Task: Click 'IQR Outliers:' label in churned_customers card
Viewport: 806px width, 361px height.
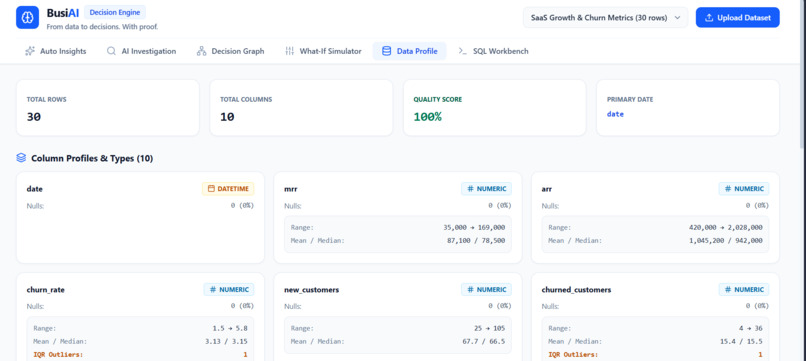Action: click(x=573, y=354)
